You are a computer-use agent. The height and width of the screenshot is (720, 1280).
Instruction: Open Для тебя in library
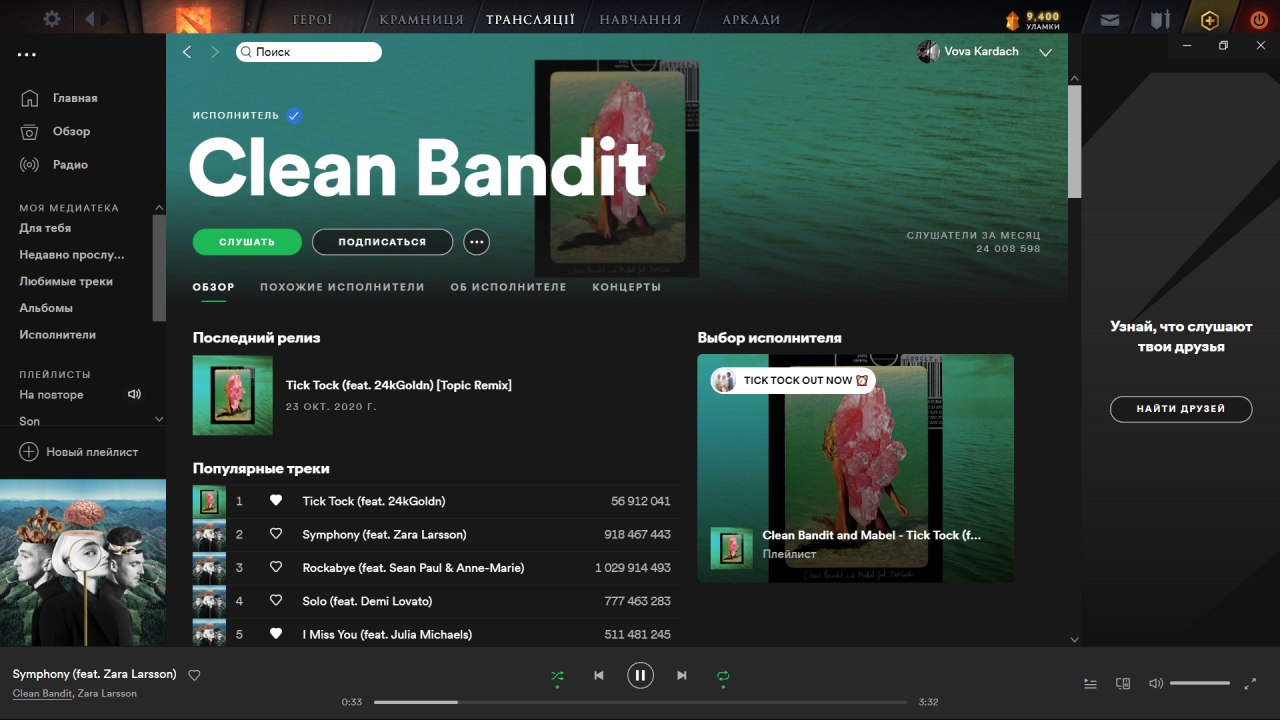[x=45, y=228]
